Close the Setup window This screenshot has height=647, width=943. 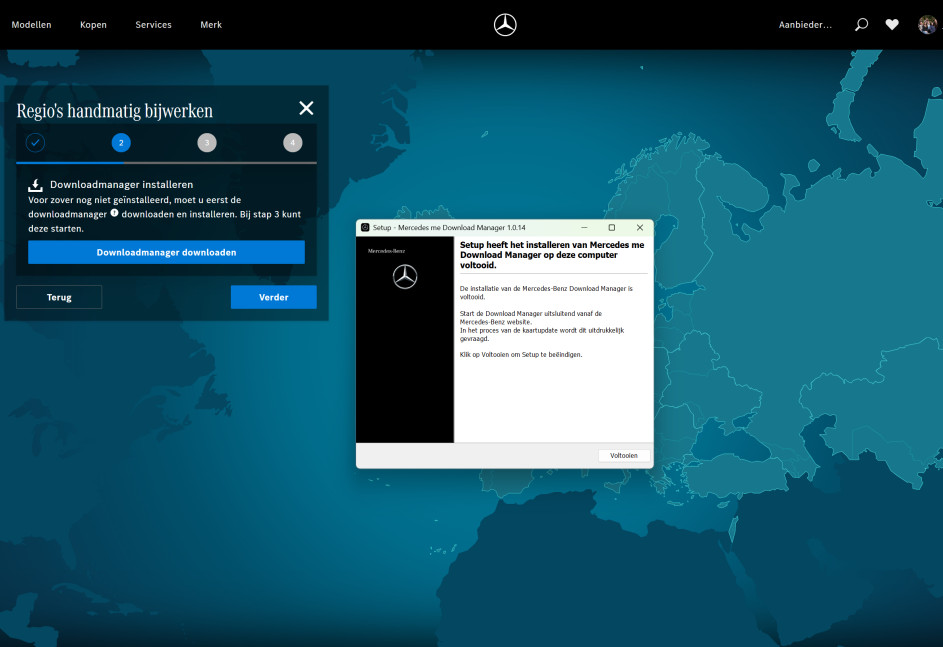(640, 227)
